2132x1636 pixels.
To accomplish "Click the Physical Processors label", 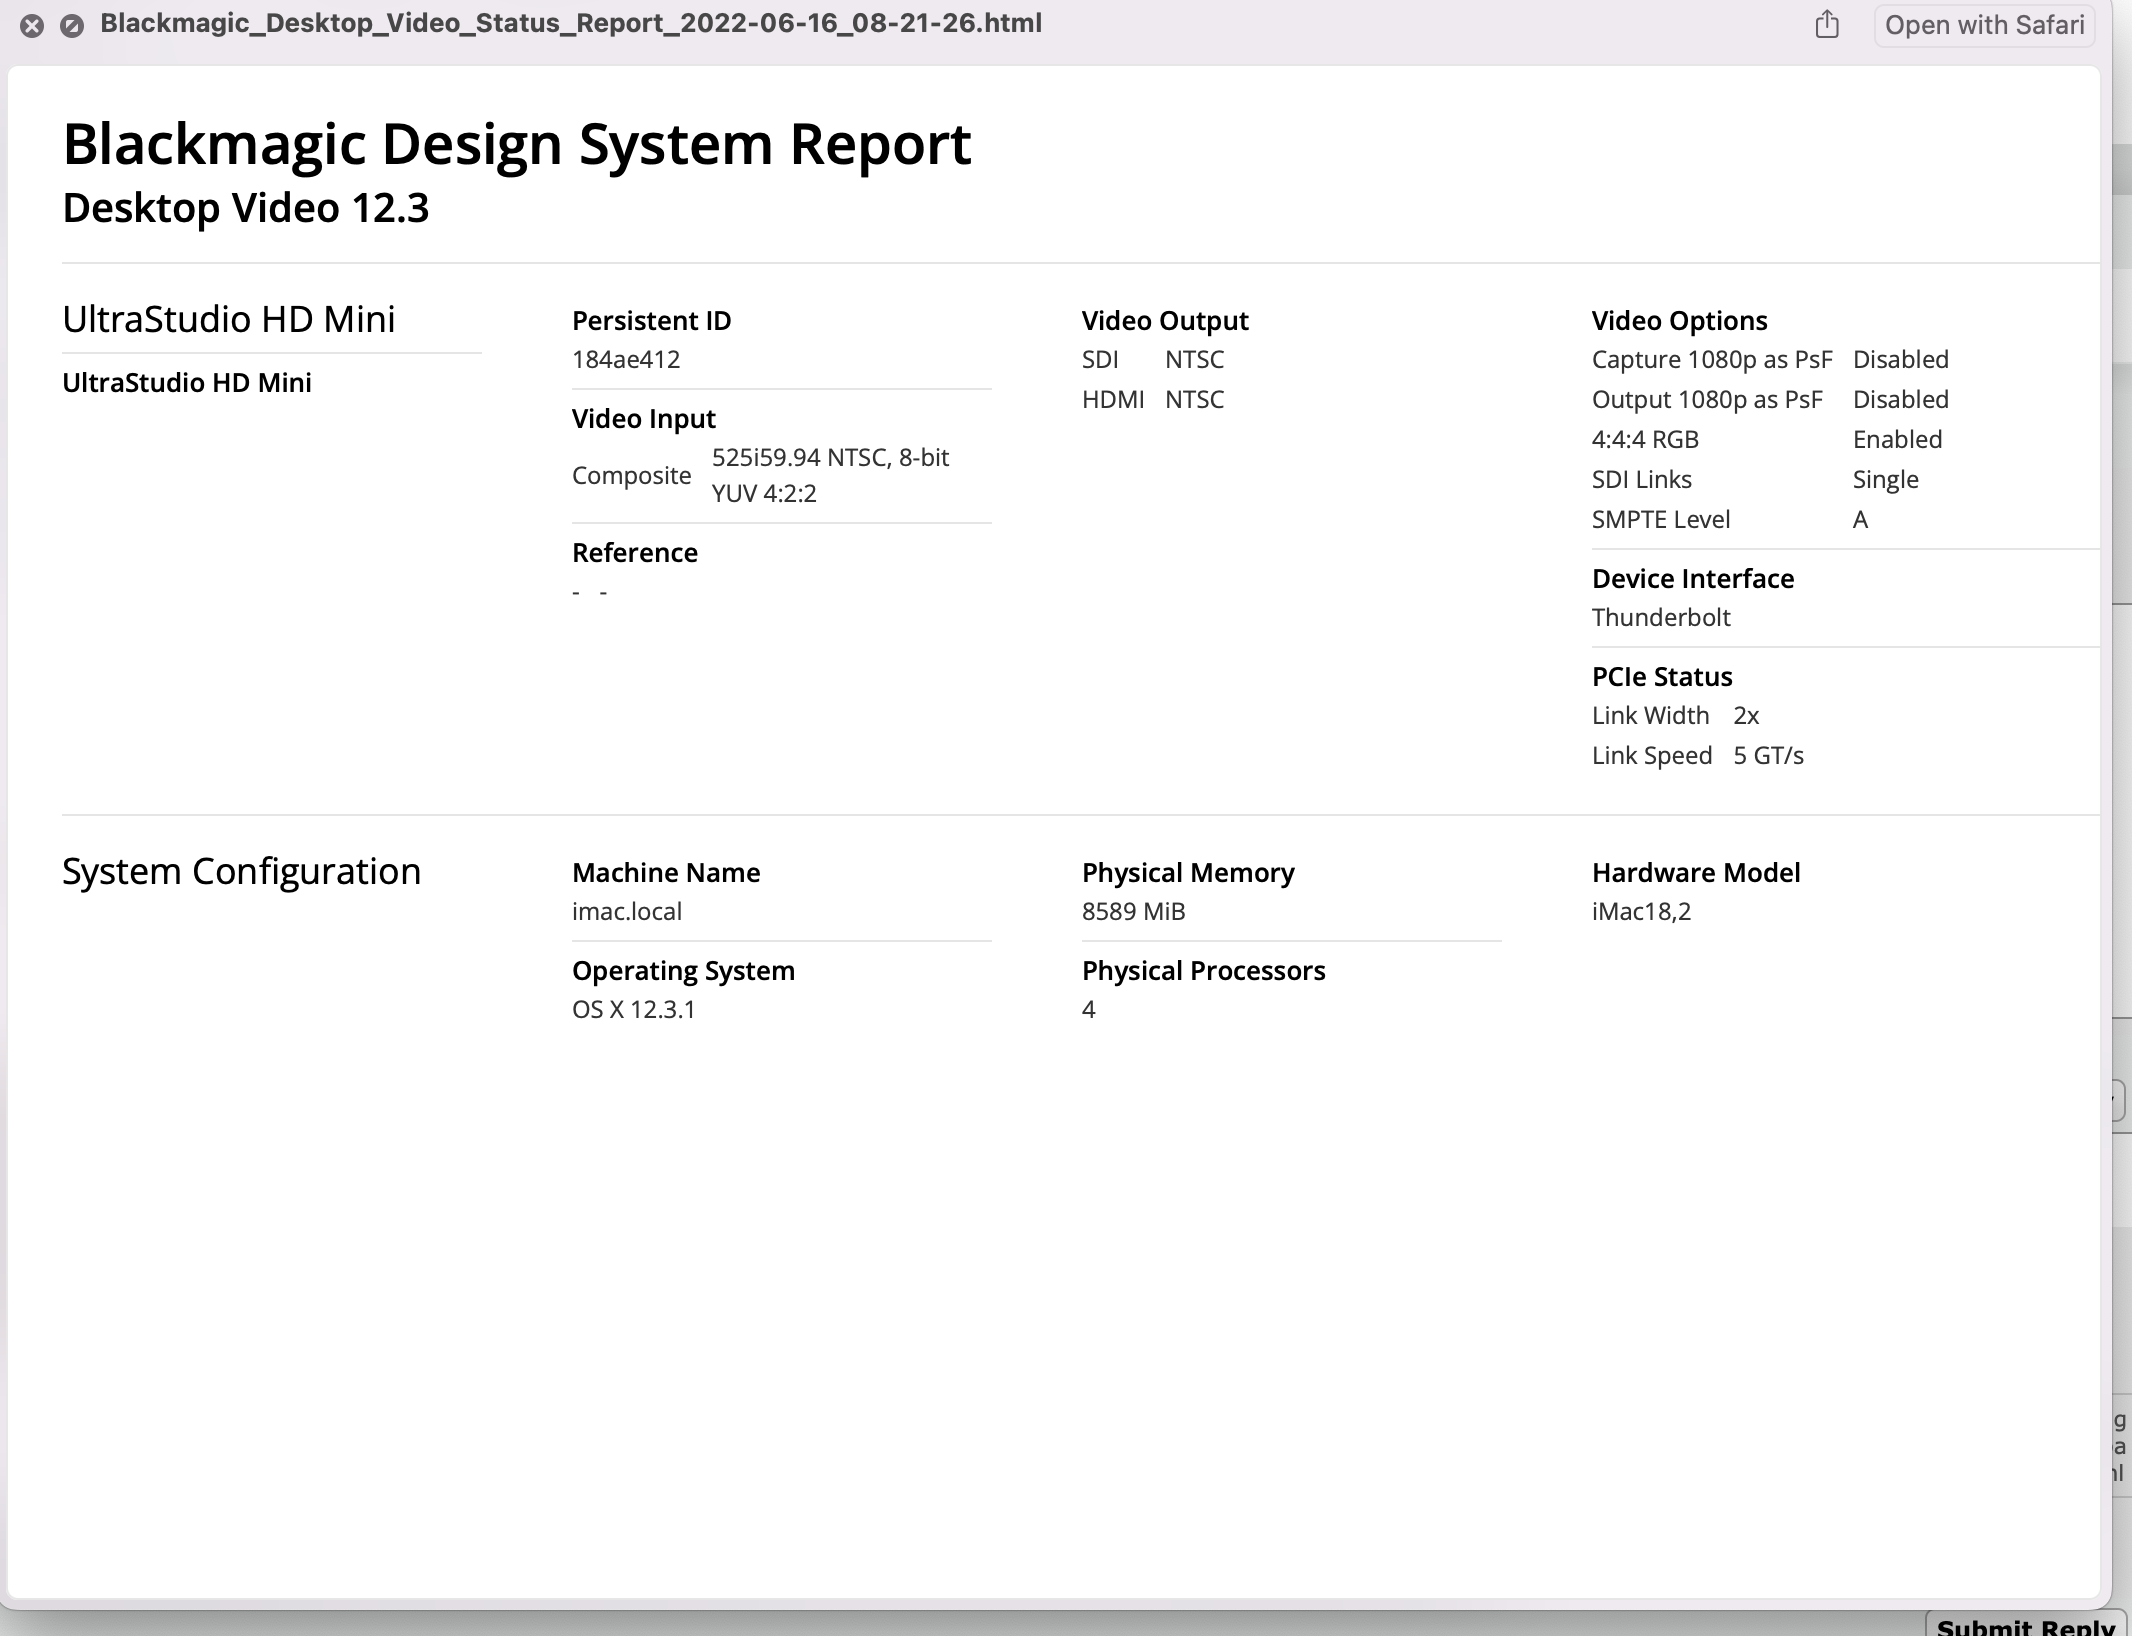I will tap(1204, 971).
